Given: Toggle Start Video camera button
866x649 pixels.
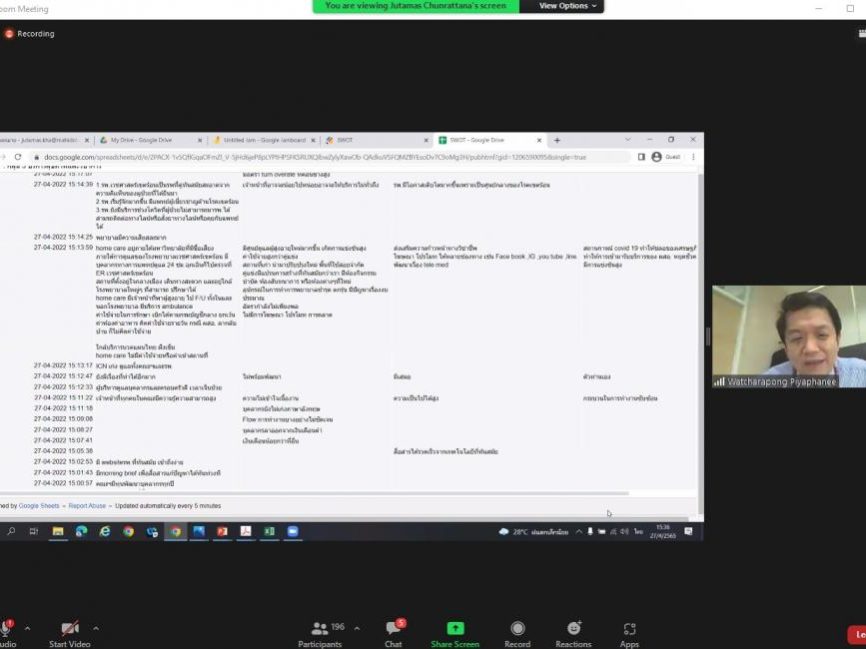Looking at the screenshot, I should (70, 628).
